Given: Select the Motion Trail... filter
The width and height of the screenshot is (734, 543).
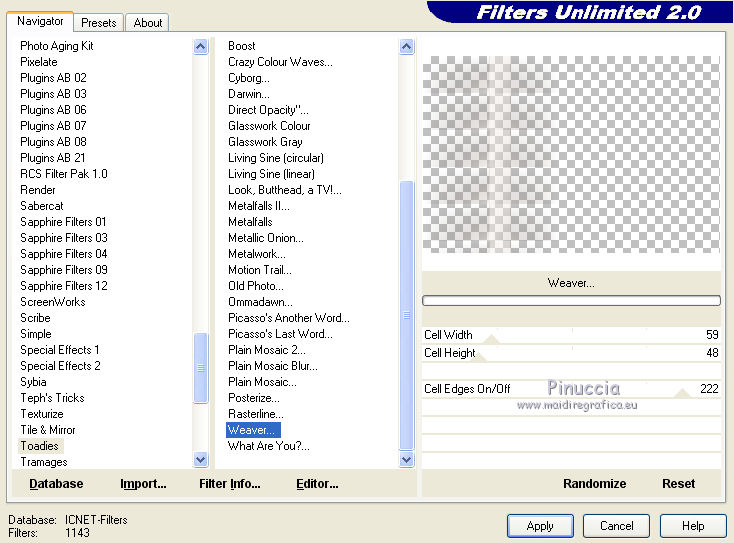Looking at the screenshot, I should point(260,270).
